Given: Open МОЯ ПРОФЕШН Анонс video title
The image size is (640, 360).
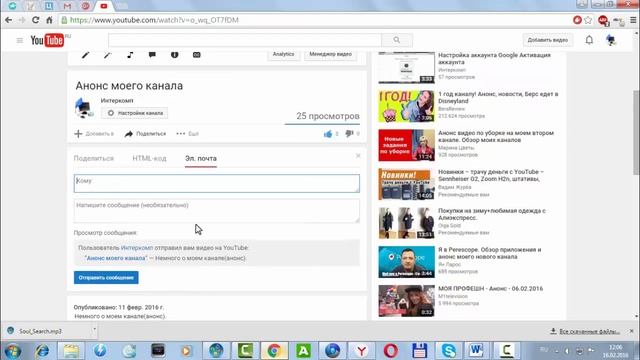Looking at the screenshot, I should 490,289.
